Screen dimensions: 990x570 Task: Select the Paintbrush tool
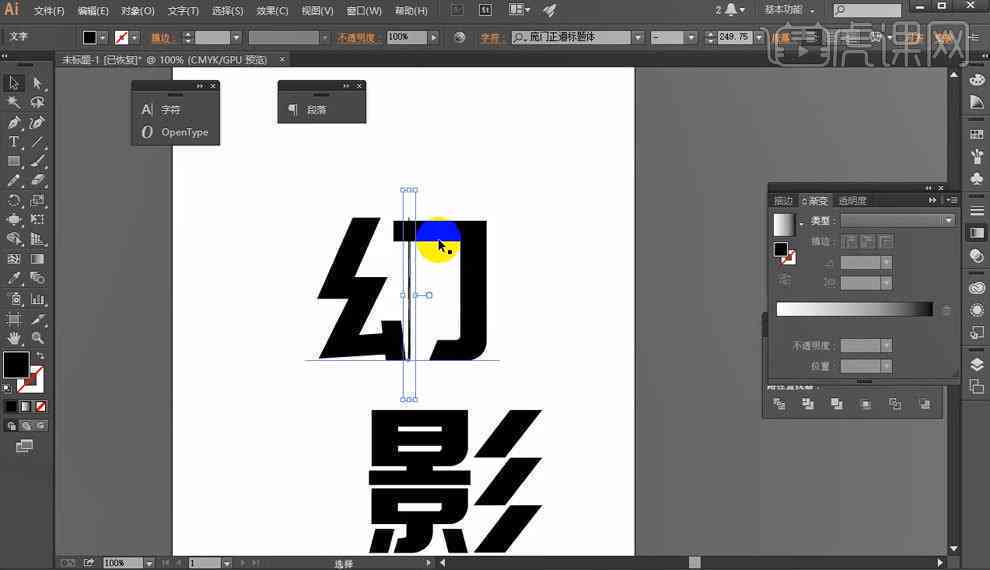(x=37, y=162)
